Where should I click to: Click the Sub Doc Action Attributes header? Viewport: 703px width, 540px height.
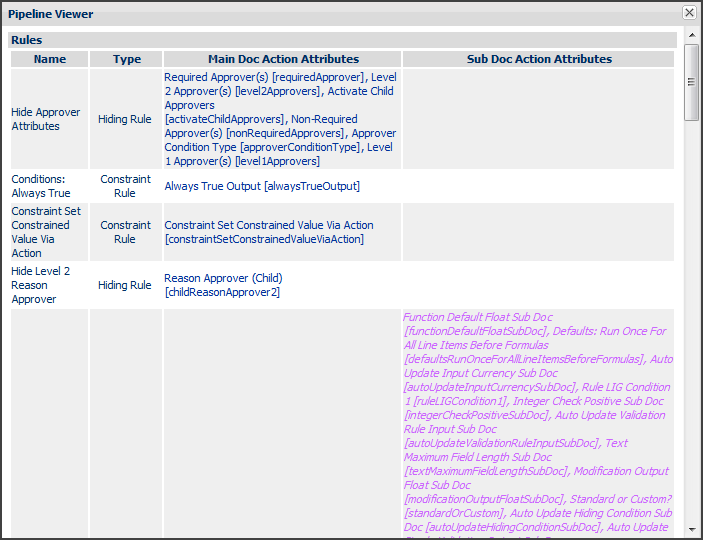539,59
